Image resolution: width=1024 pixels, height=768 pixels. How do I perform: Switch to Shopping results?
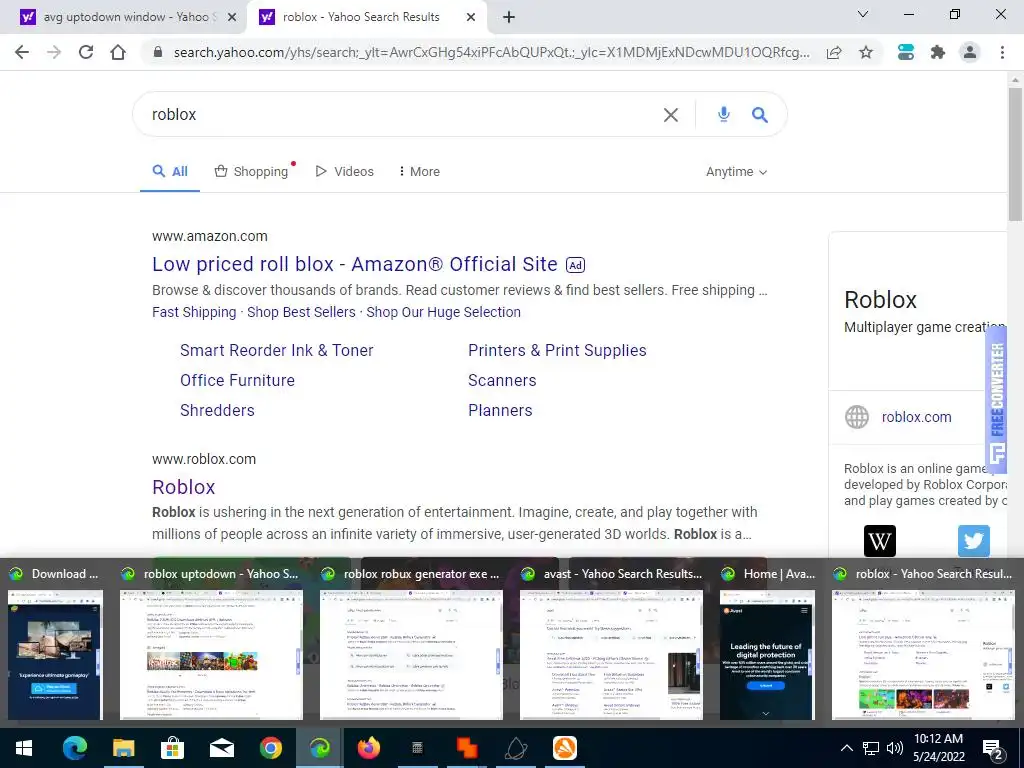click(252, 172)
